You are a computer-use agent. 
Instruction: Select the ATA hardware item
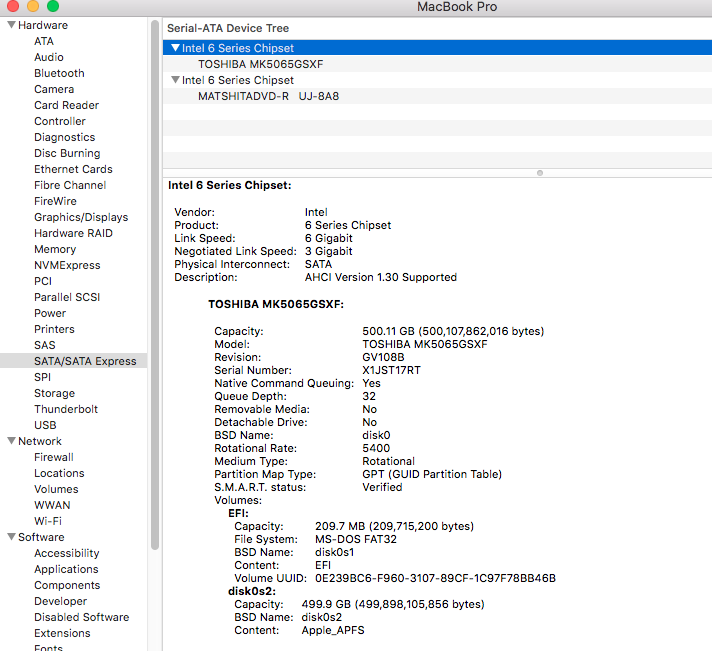click(44, 41)
